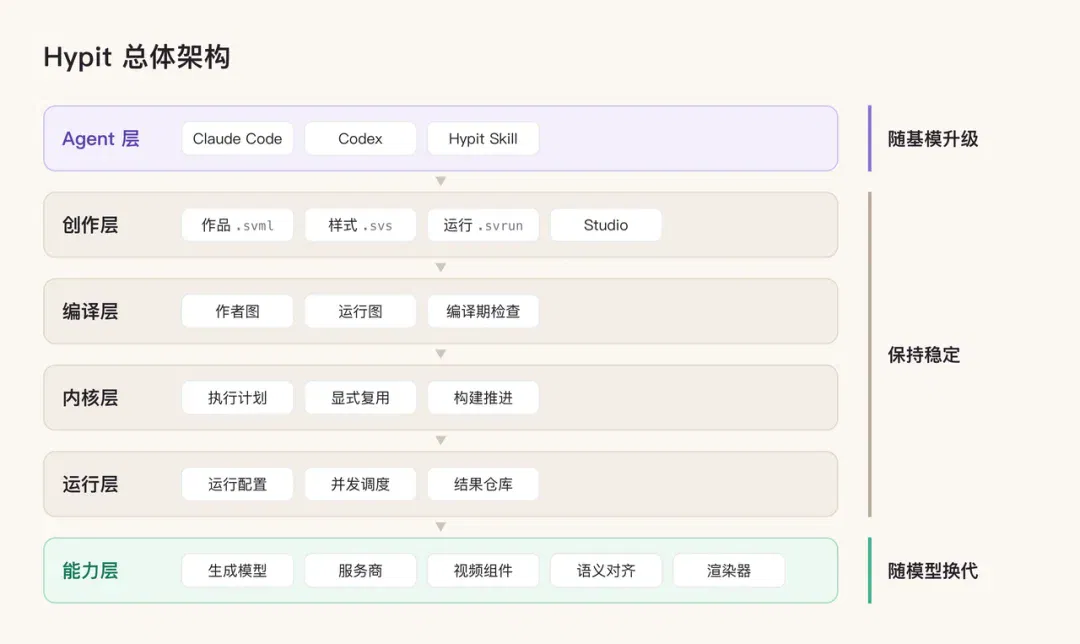Click the 构建推进 chip

pos(483,397)
